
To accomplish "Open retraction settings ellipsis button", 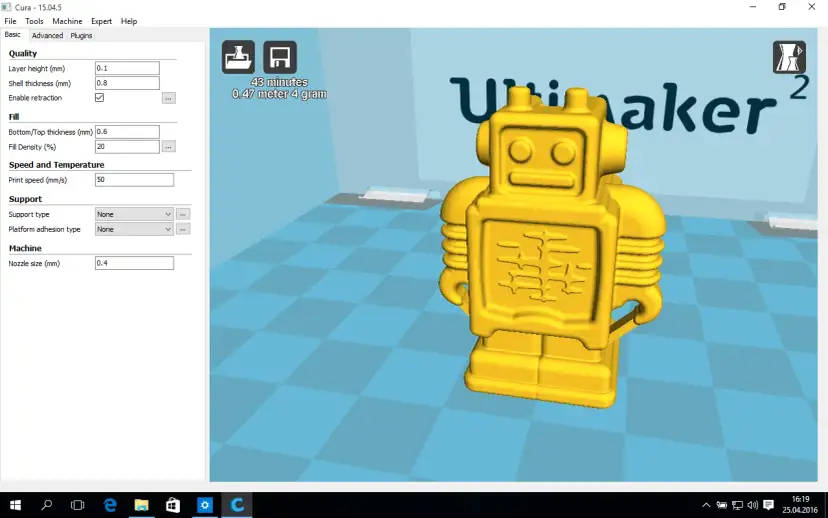I will click(x=168, y=98).
